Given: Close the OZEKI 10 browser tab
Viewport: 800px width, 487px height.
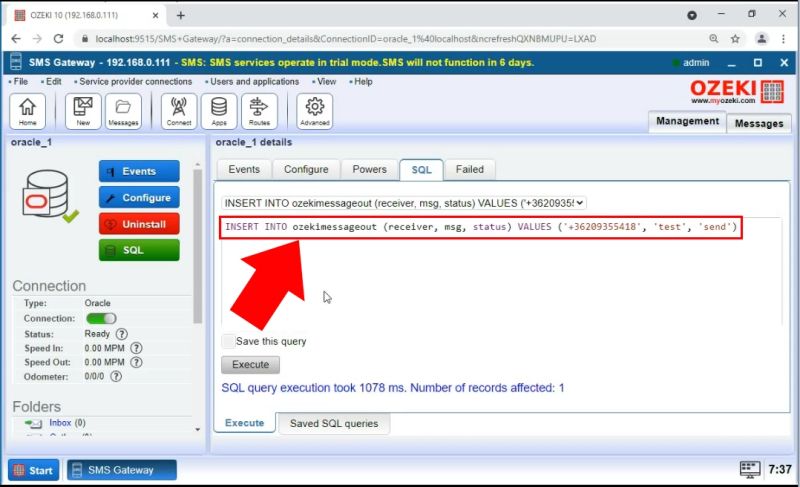Looking at the screenshot, I should pyautogui.click(x=156, y=15).
